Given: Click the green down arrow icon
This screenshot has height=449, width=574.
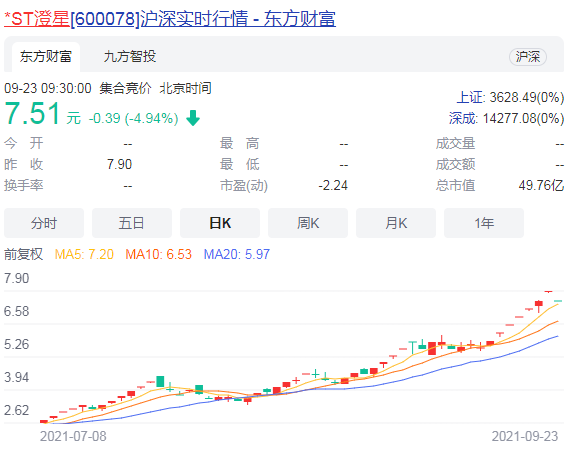Looking at the screenshot, I should tap(193, 118).
